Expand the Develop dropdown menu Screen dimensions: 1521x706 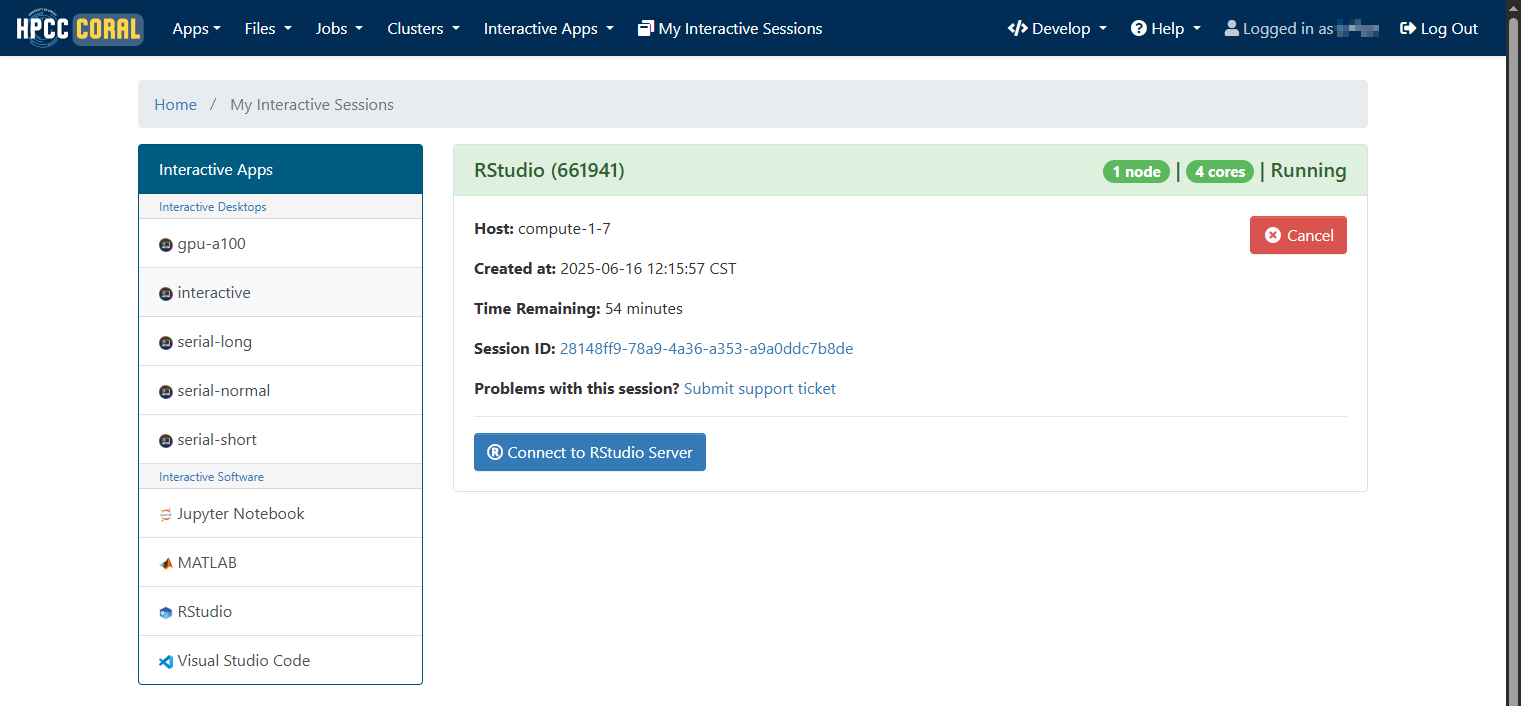(1058, 29)
